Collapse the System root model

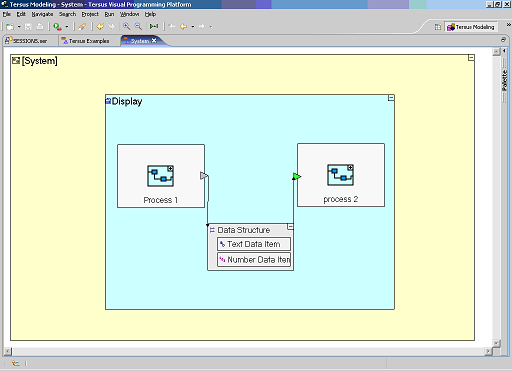[471, 58]
